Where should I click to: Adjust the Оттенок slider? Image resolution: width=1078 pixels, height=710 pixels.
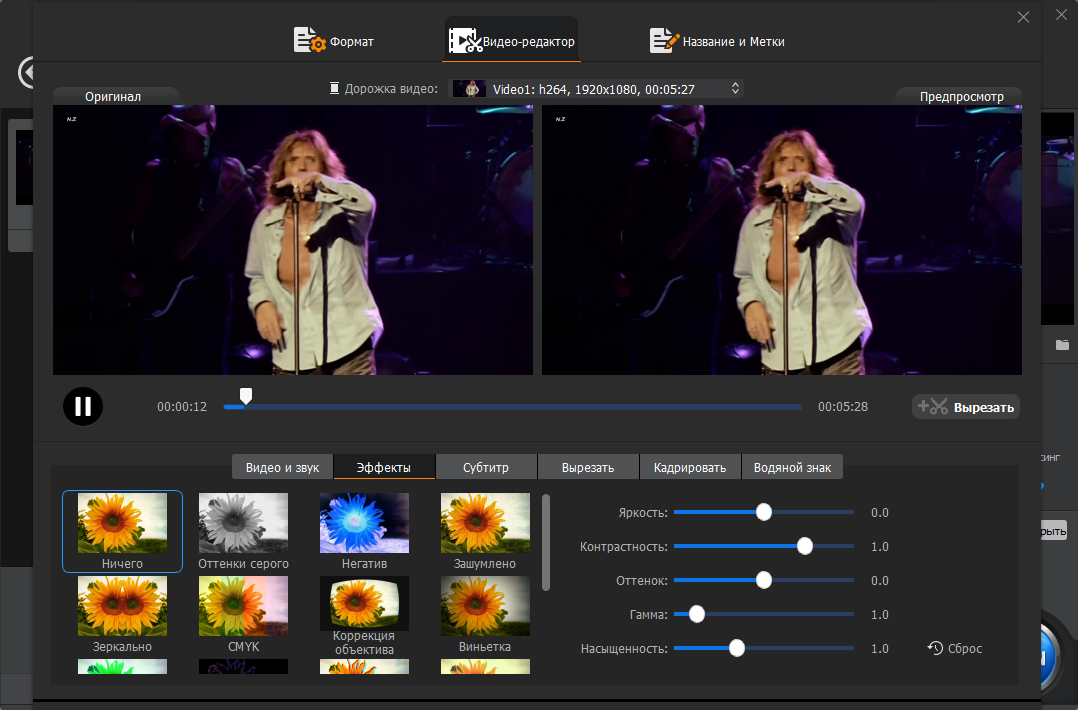763,580
